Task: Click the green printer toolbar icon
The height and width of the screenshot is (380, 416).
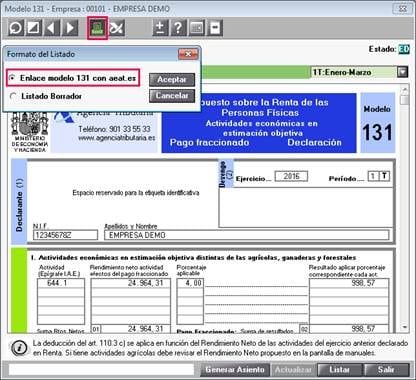Action: (x=97, y=28)
